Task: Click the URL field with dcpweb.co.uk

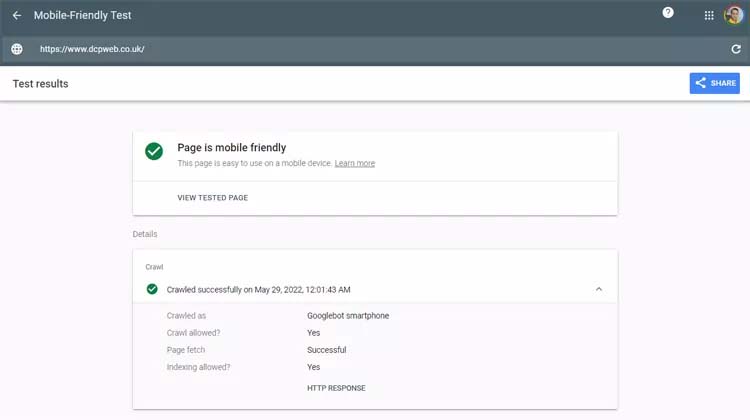Action: point(92,49)
